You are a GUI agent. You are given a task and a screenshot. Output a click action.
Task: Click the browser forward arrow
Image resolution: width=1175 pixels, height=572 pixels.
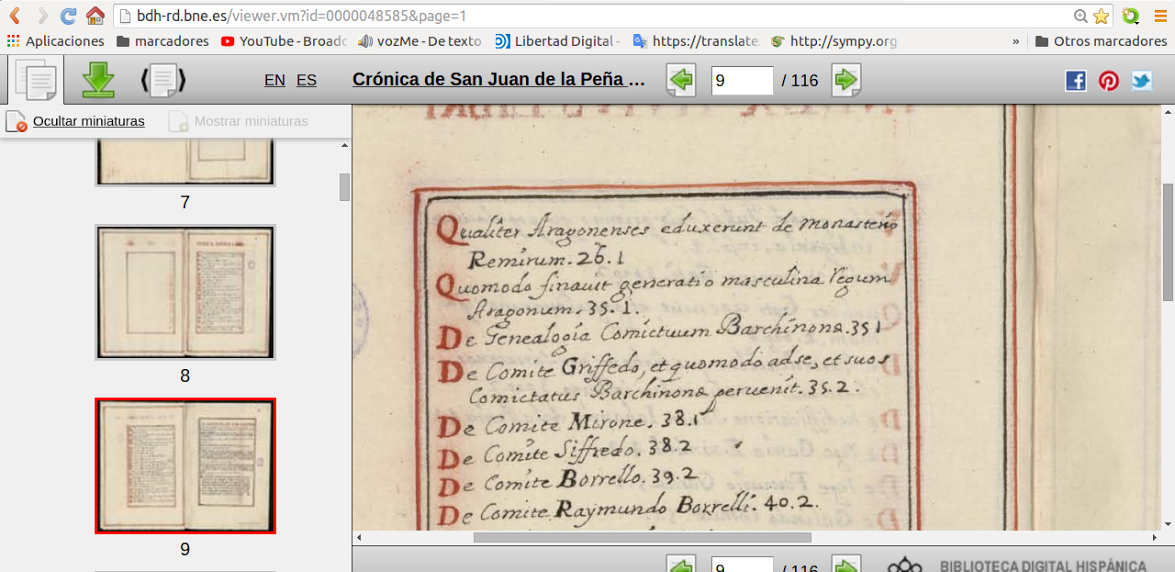click(x=42, y=15)
